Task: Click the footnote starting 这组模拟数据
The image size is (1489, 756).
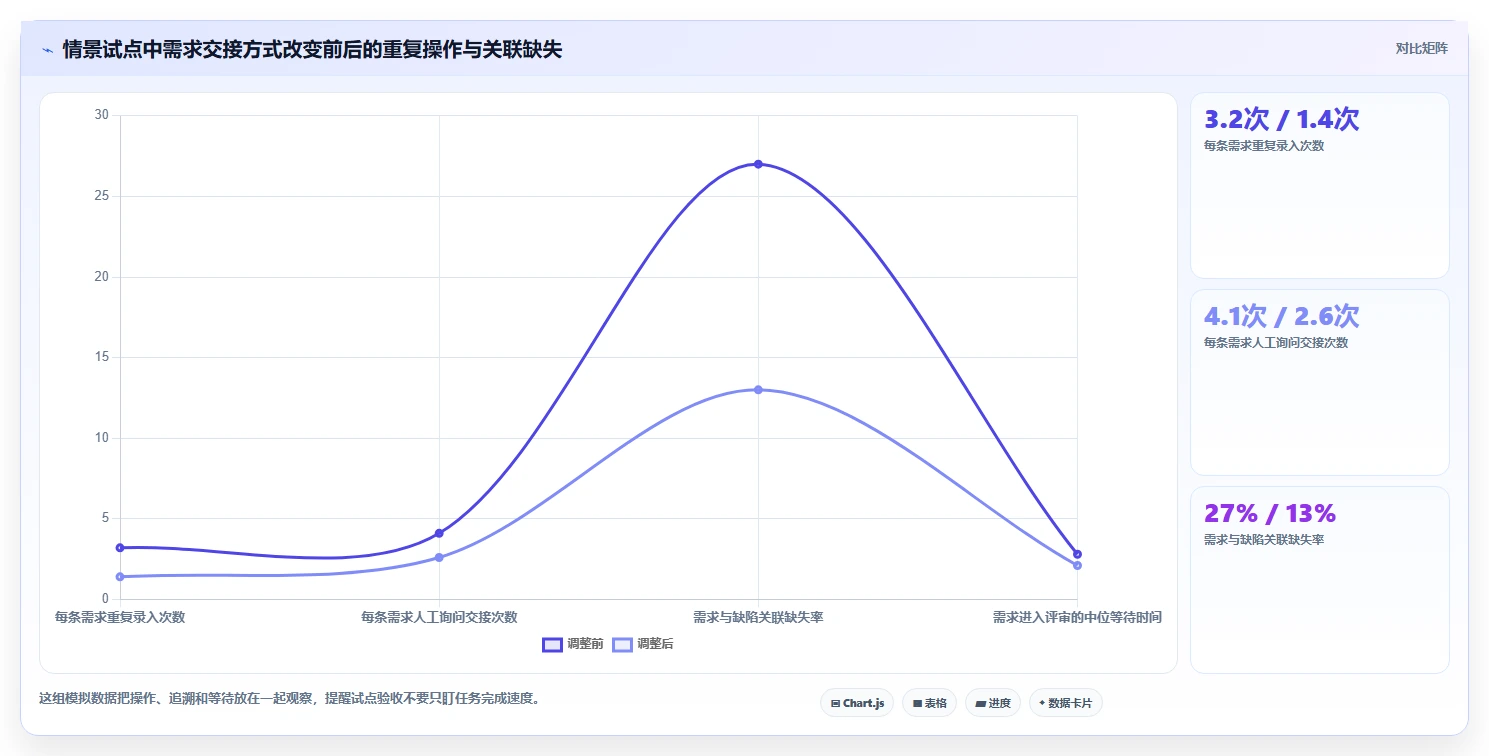Action: [289, 698]
